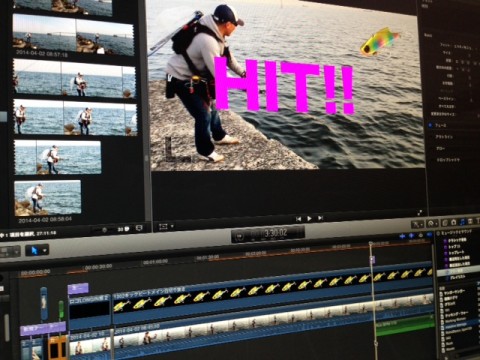Open the enhancements magic wand menu
The width and height of the screenshot is (480, 360).
point(417,224)
